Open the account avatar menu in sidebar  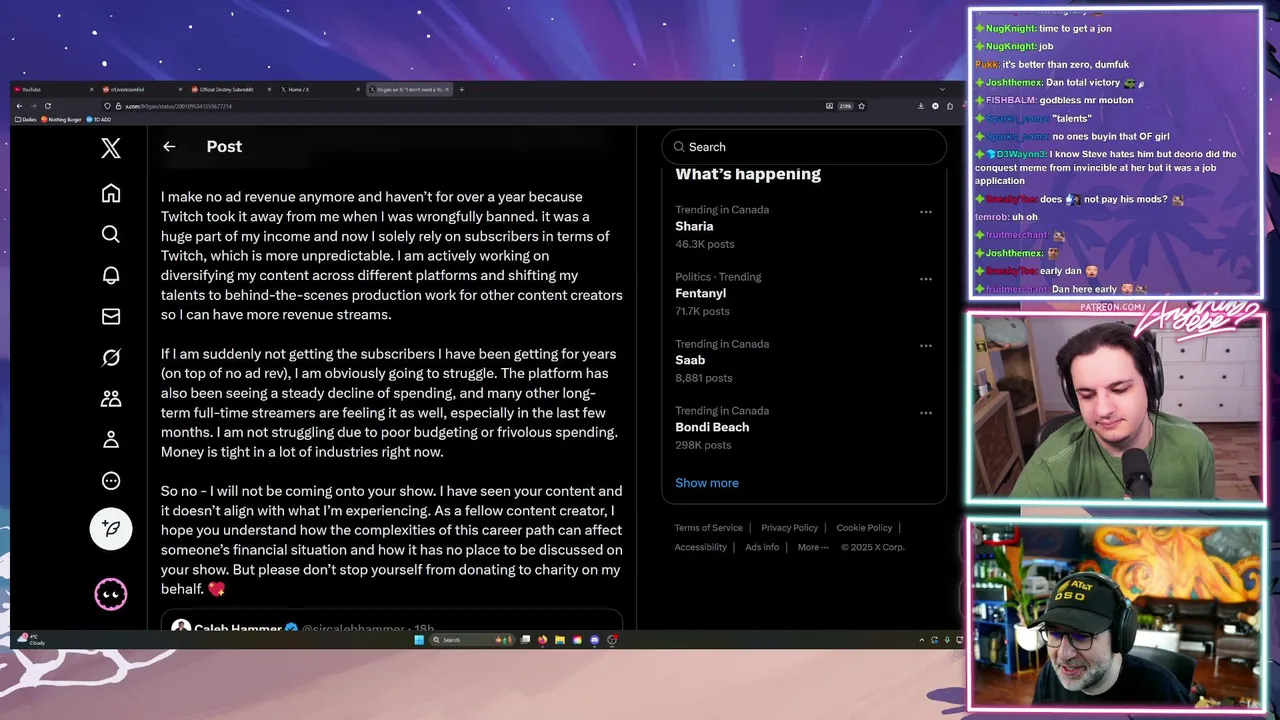(111, 594)
